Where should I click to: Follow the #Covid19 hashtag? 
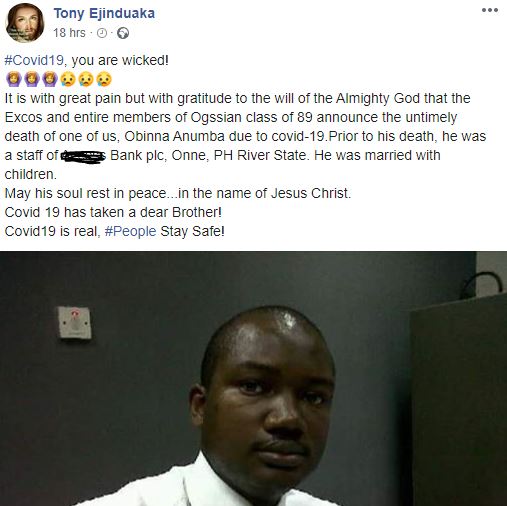tap(34, 60)
